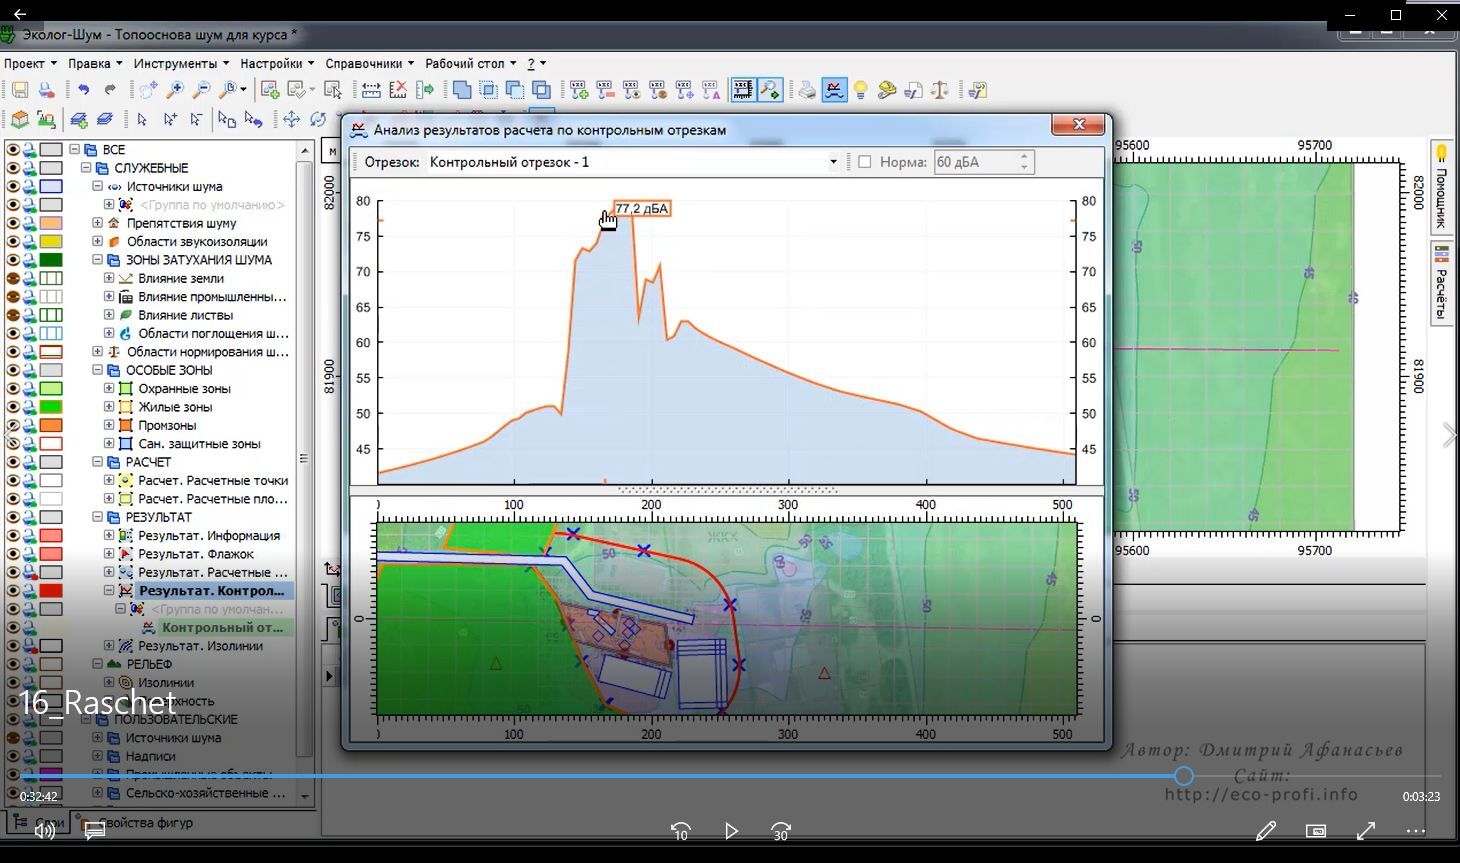Click the video progress slider handle
The width and height of the screenshot is (1460, 863).
tap(1184, 776)
